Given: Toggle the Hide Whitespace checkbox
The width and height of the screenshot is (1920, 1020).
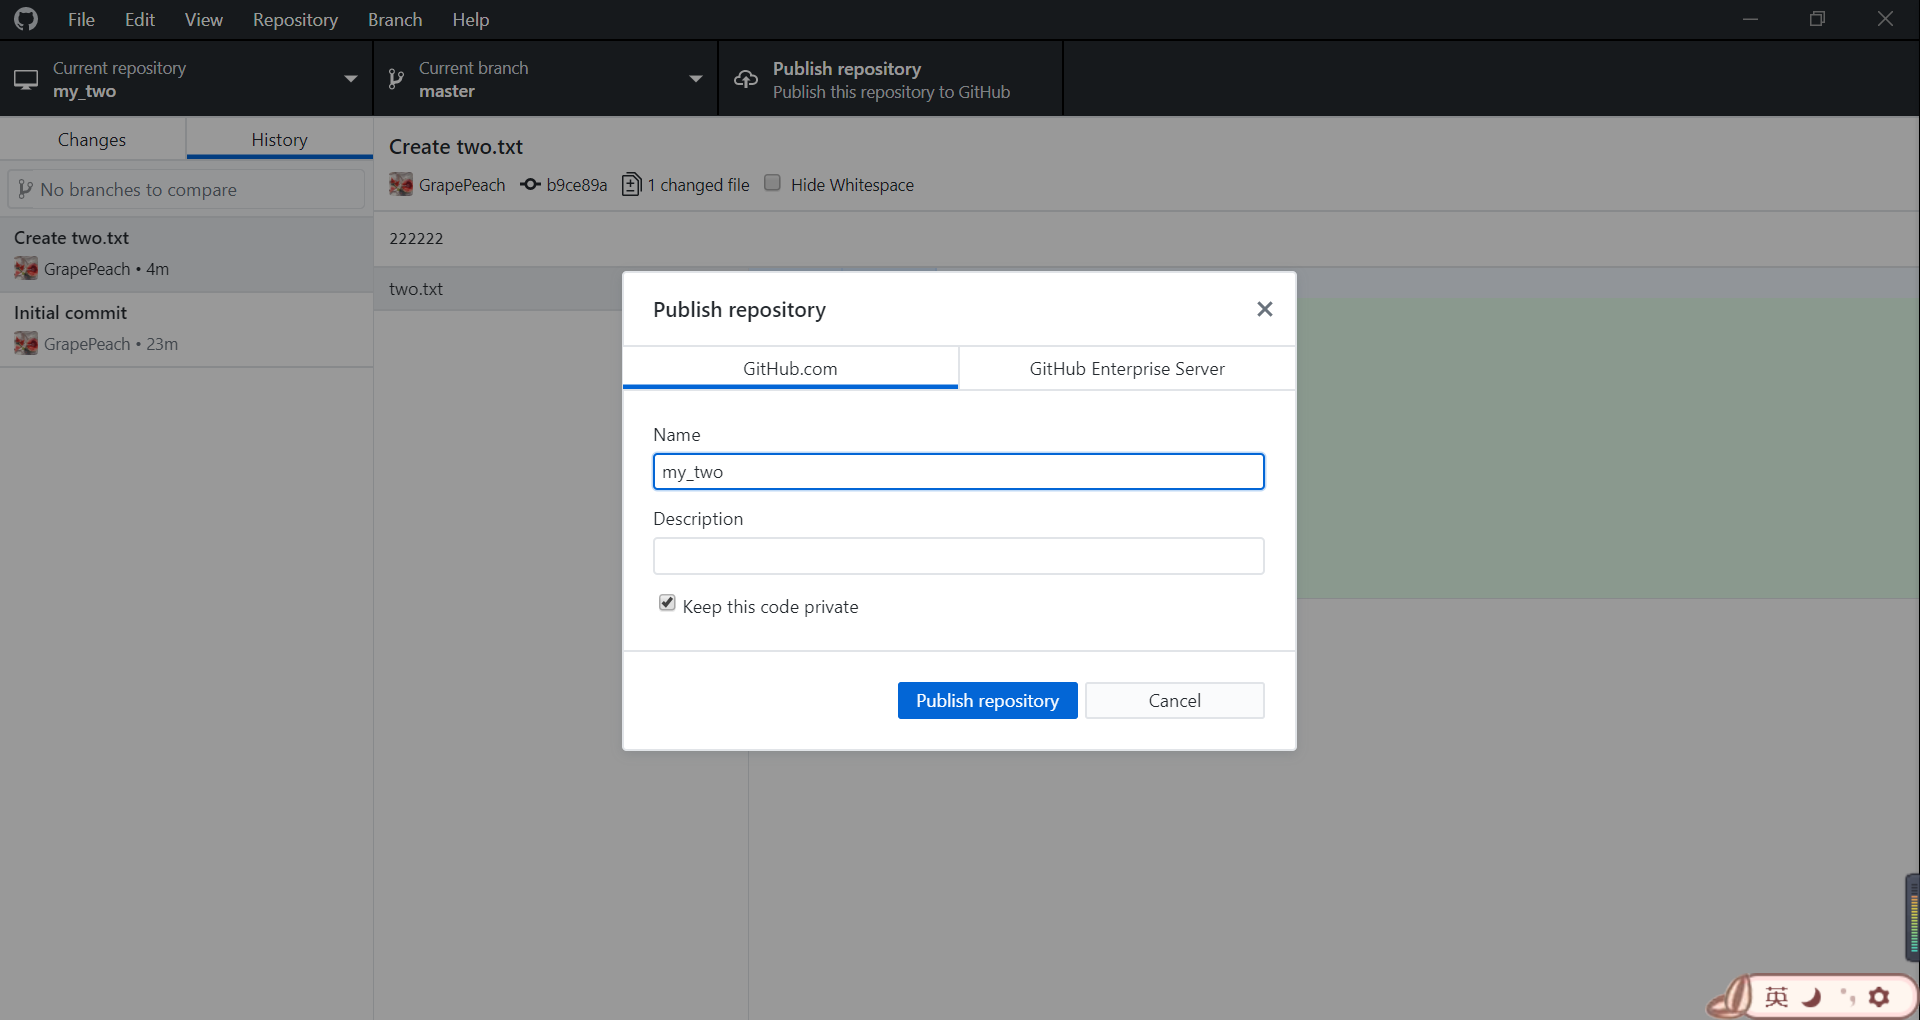Looking at the screenshot, I should (772, 183).
